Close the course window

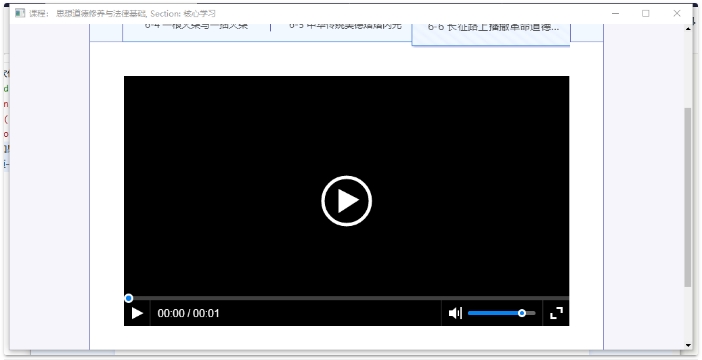(x=677, y=13)
